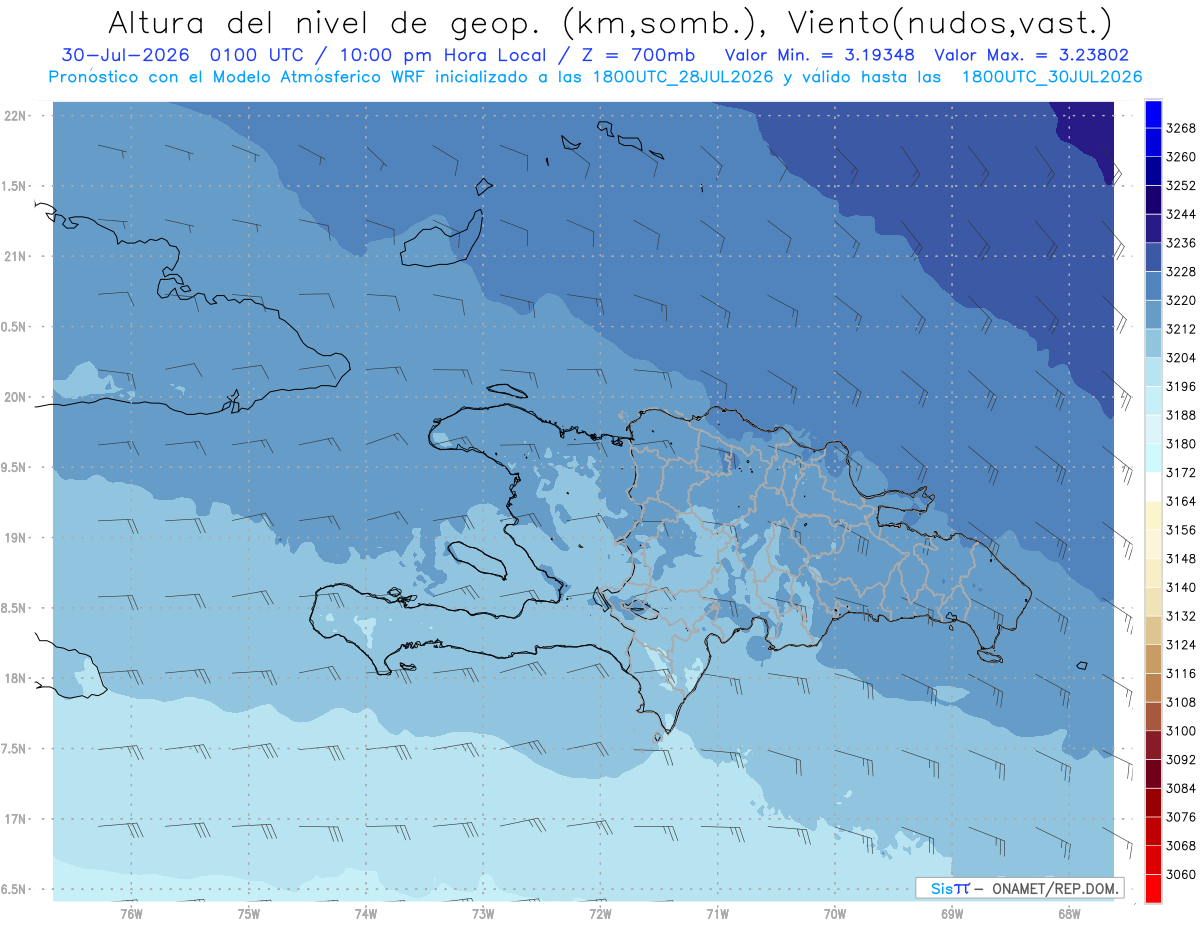Click the 7.5N latitude label
The width and height of the screenshot is (1200, 927).
coord(13,749)
